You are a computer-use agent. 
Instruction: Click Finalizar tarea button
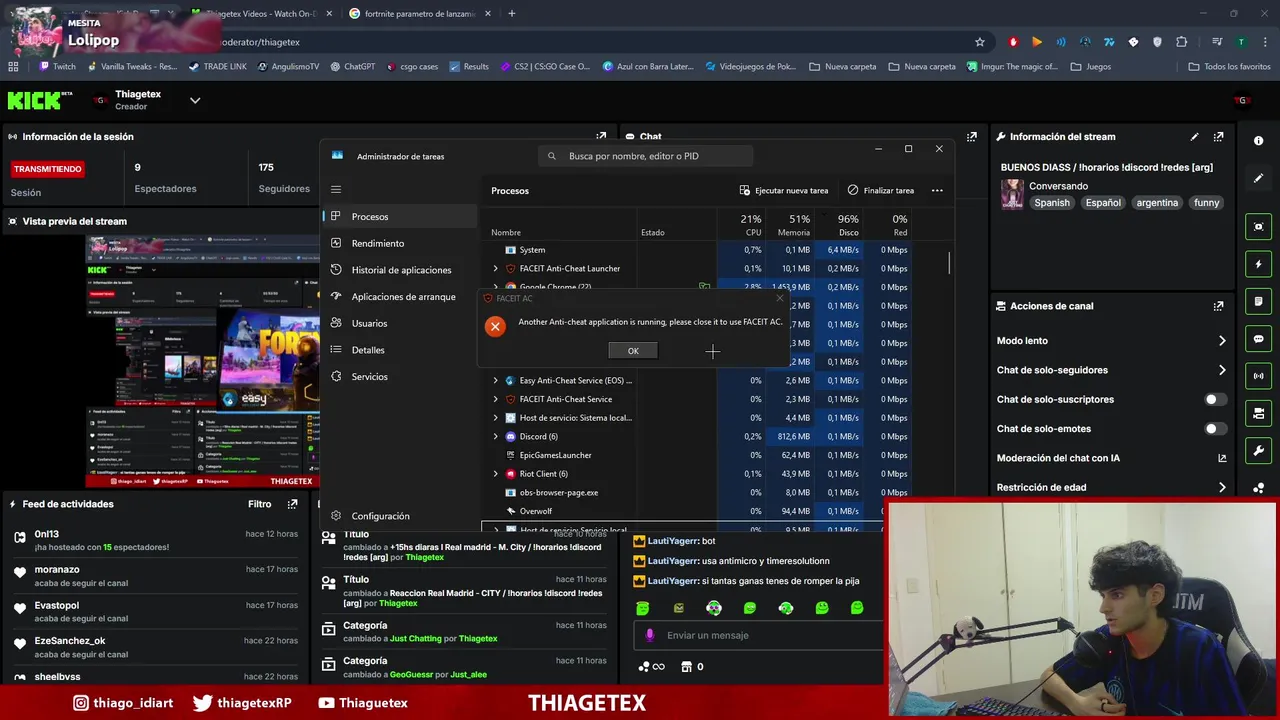[x=881, y=190]
